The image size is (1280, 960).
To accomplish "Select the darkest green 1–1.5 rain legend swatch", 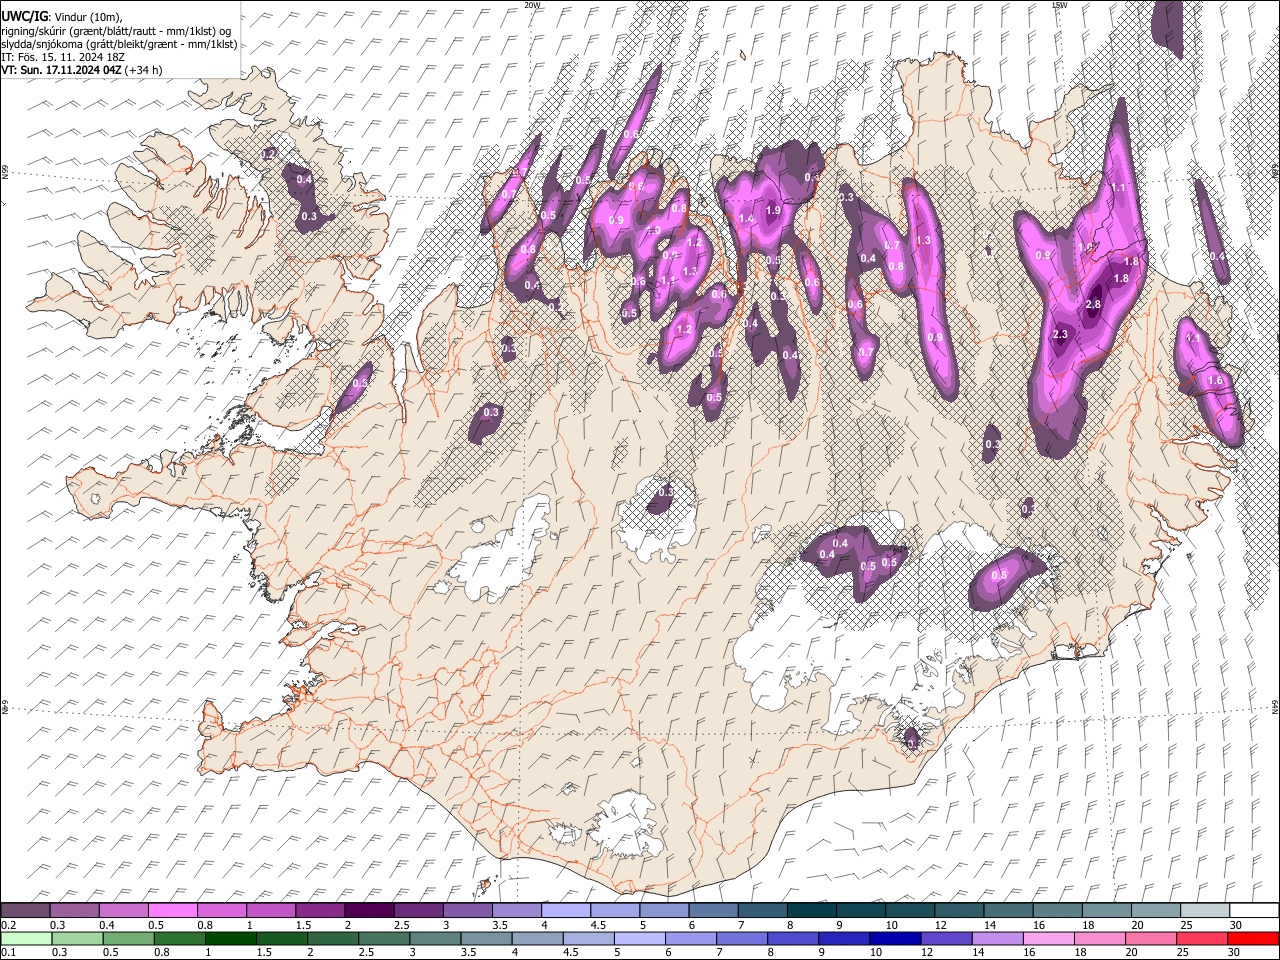I will point(231,938).
